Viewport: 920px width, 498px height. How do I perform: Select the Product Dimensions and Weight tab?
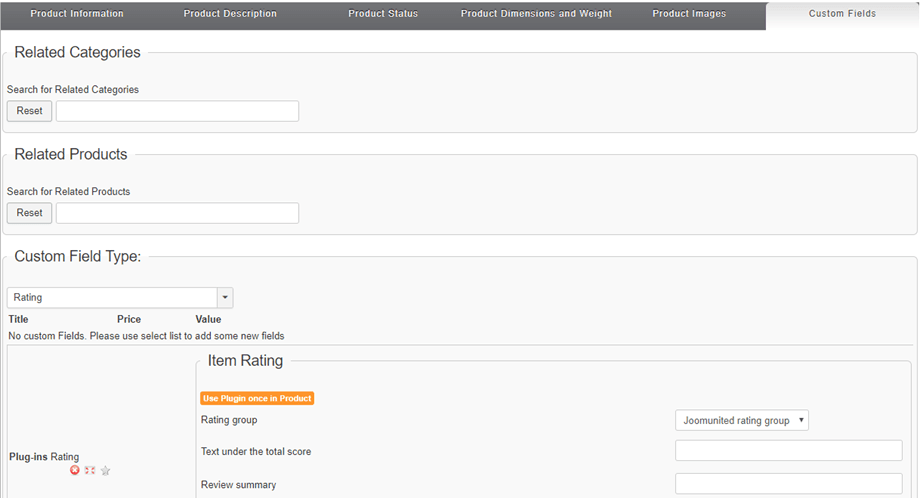pyautogui.click(x=536, y=14)
